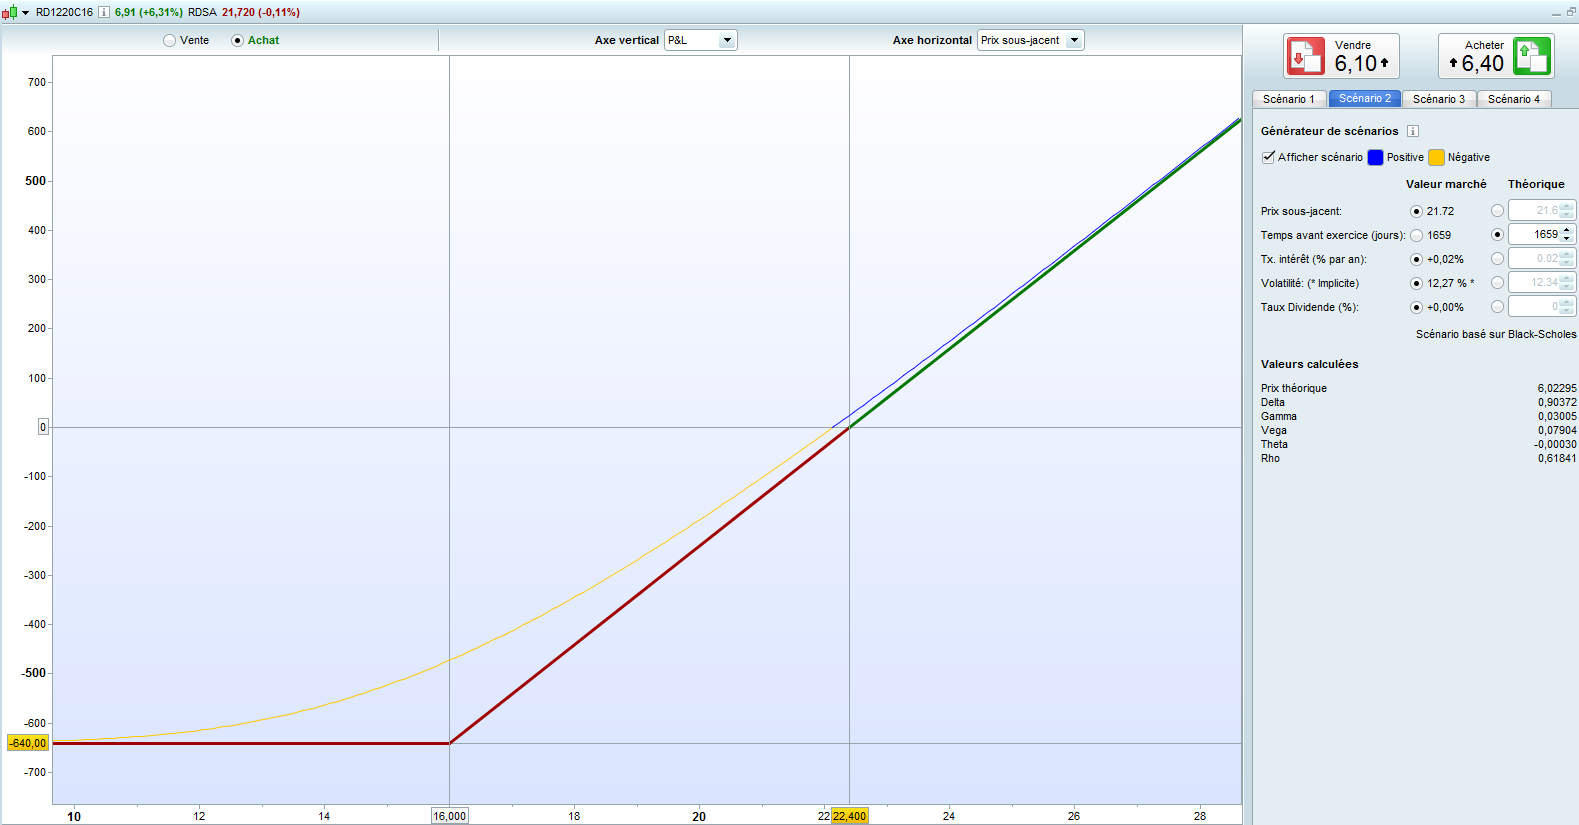The width and height of the screenshot is (1579, 825).
Task: Select market value for Temps avant exercice
Action: coord(1416,235)
